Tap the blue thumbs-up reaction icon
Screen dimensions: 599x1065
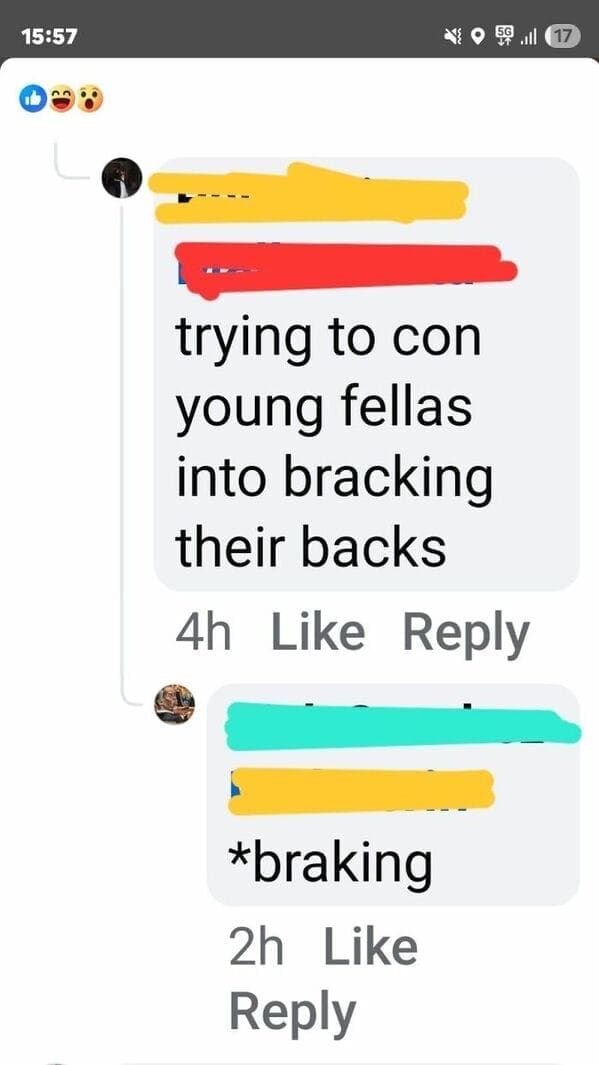click(x=33, y=99)
